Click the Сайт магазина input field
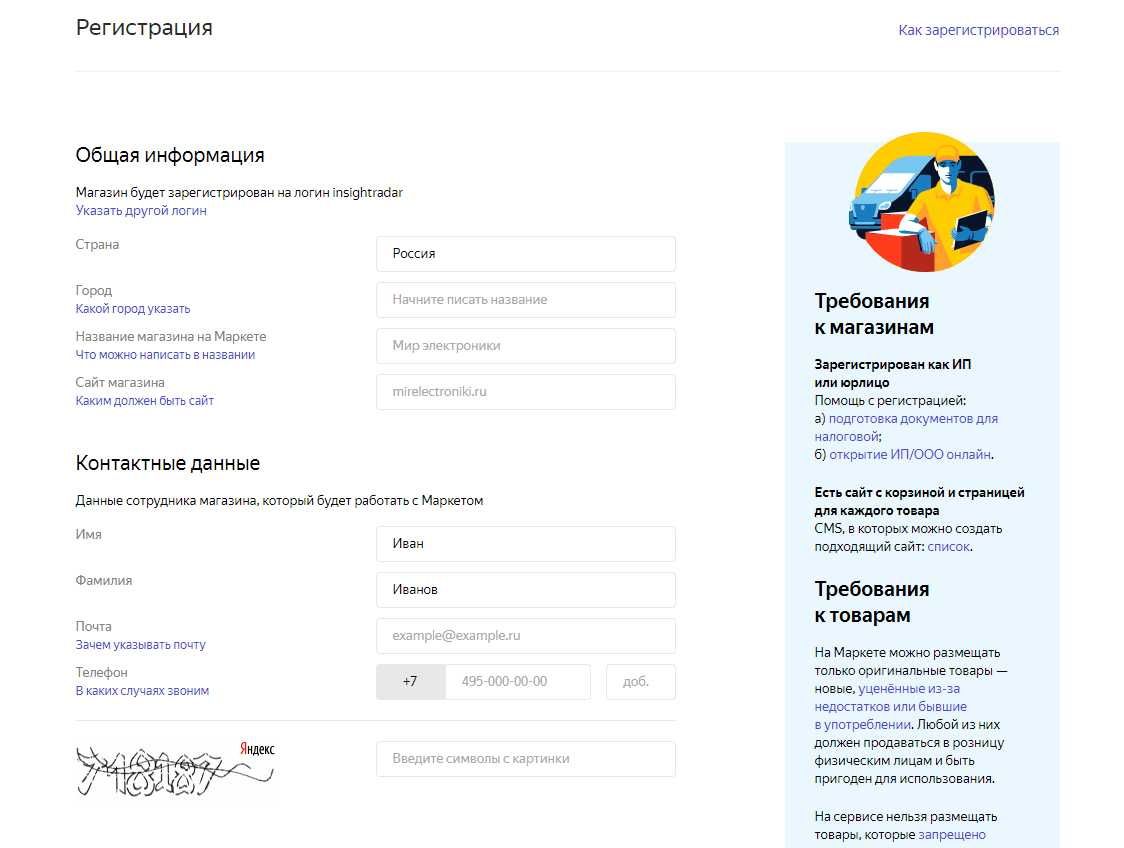The width and height of the screenshot is (1124, 848). coord(525,392)
